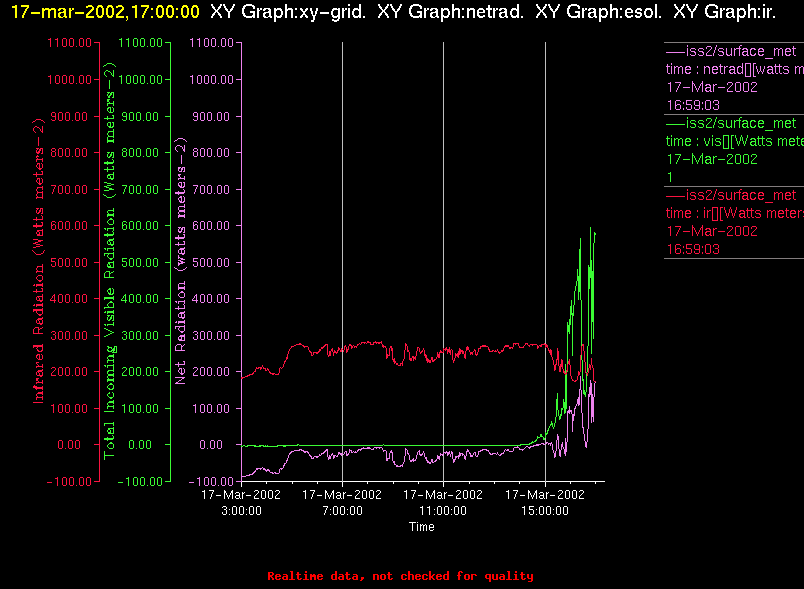Click purple axis tick label '1100.00'
804x589 pixels.
pyautogui.click(x=211, y=43)
